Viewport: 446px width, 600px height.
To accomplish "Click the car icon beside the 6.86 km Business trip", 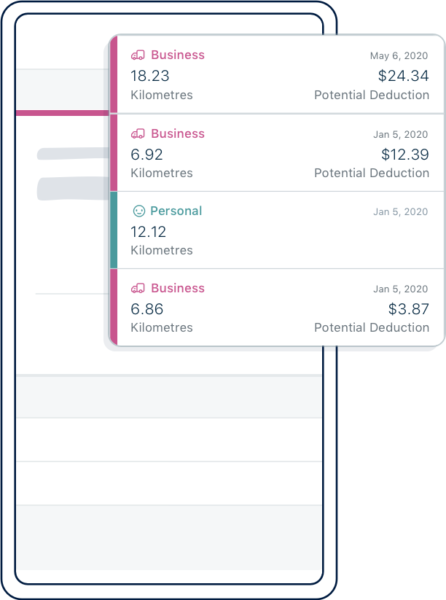I will [x=138, y=288].
